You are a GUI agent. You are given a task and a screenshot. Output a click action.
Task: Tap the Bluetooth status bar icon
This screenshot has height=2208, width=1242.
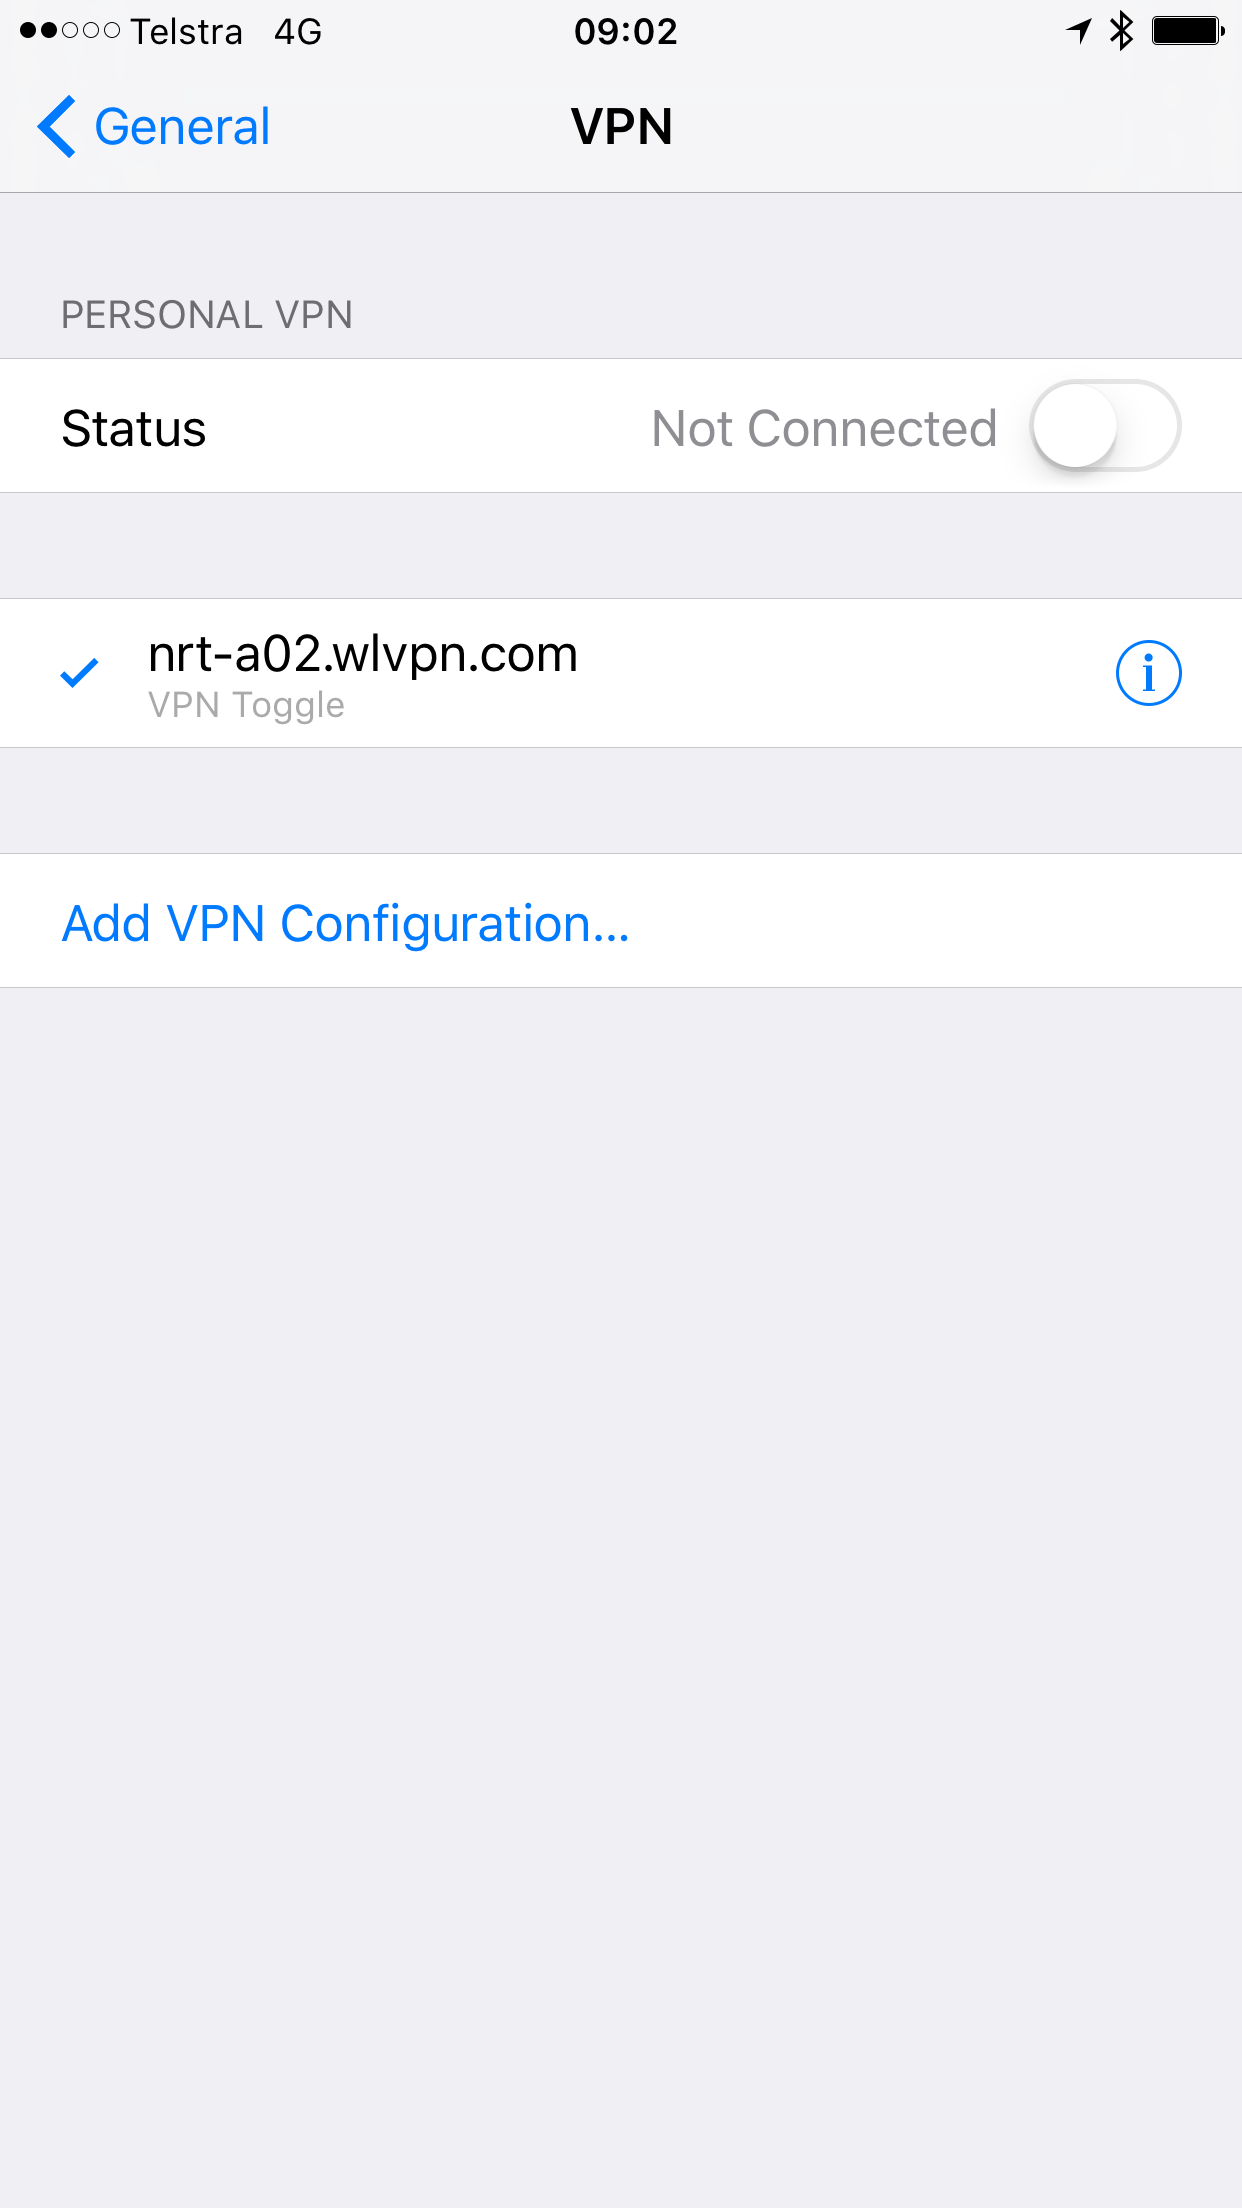point(1122,31)
